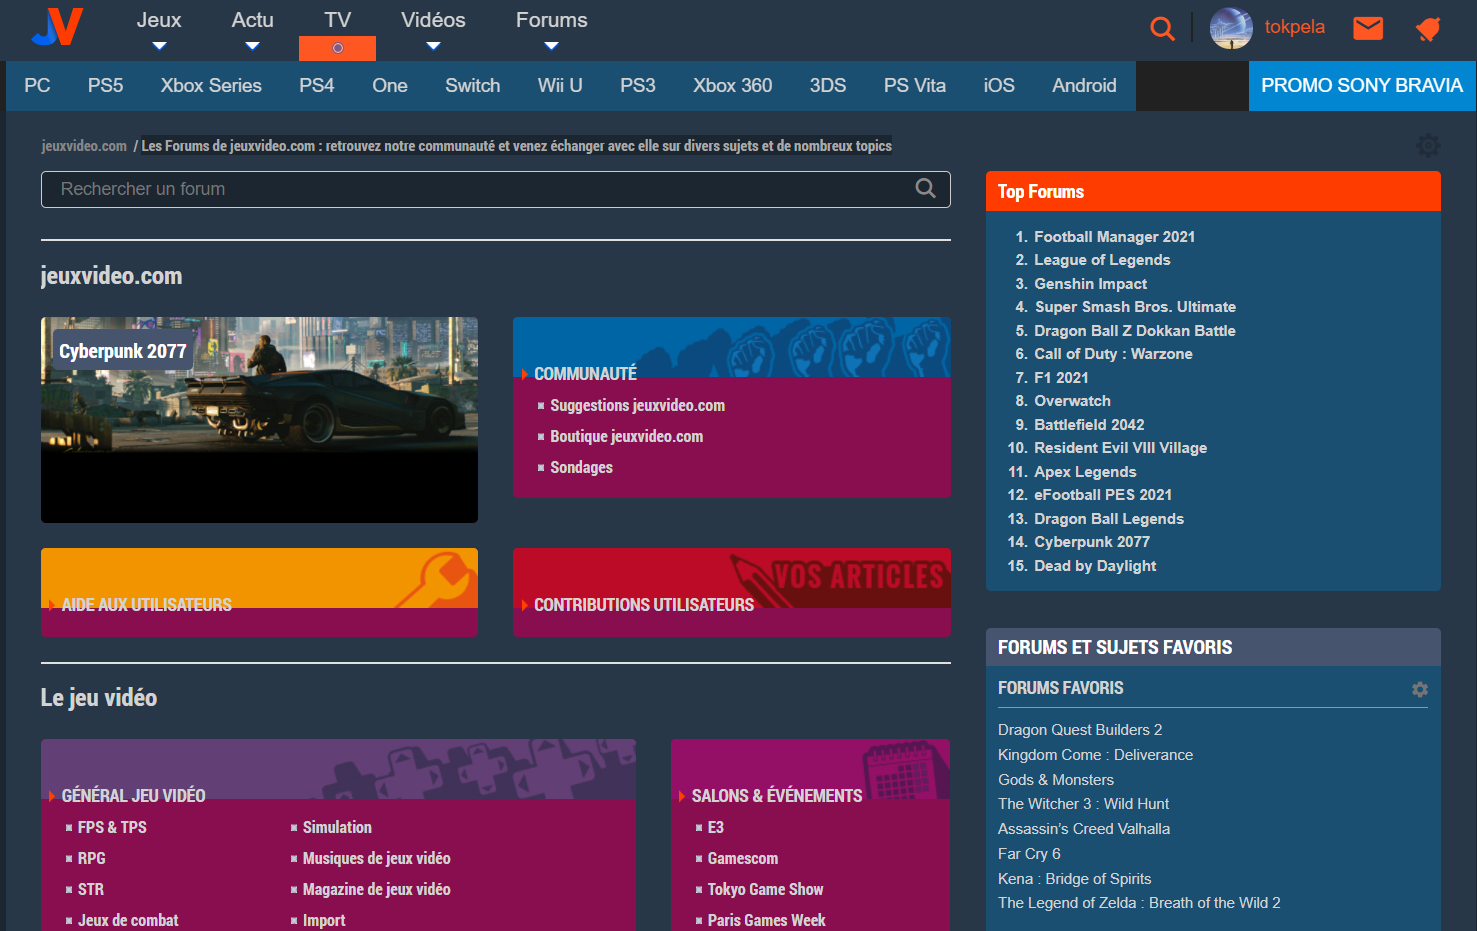
Task: Open Dead by Daylight top forum
Action: tap(1095, 566)
